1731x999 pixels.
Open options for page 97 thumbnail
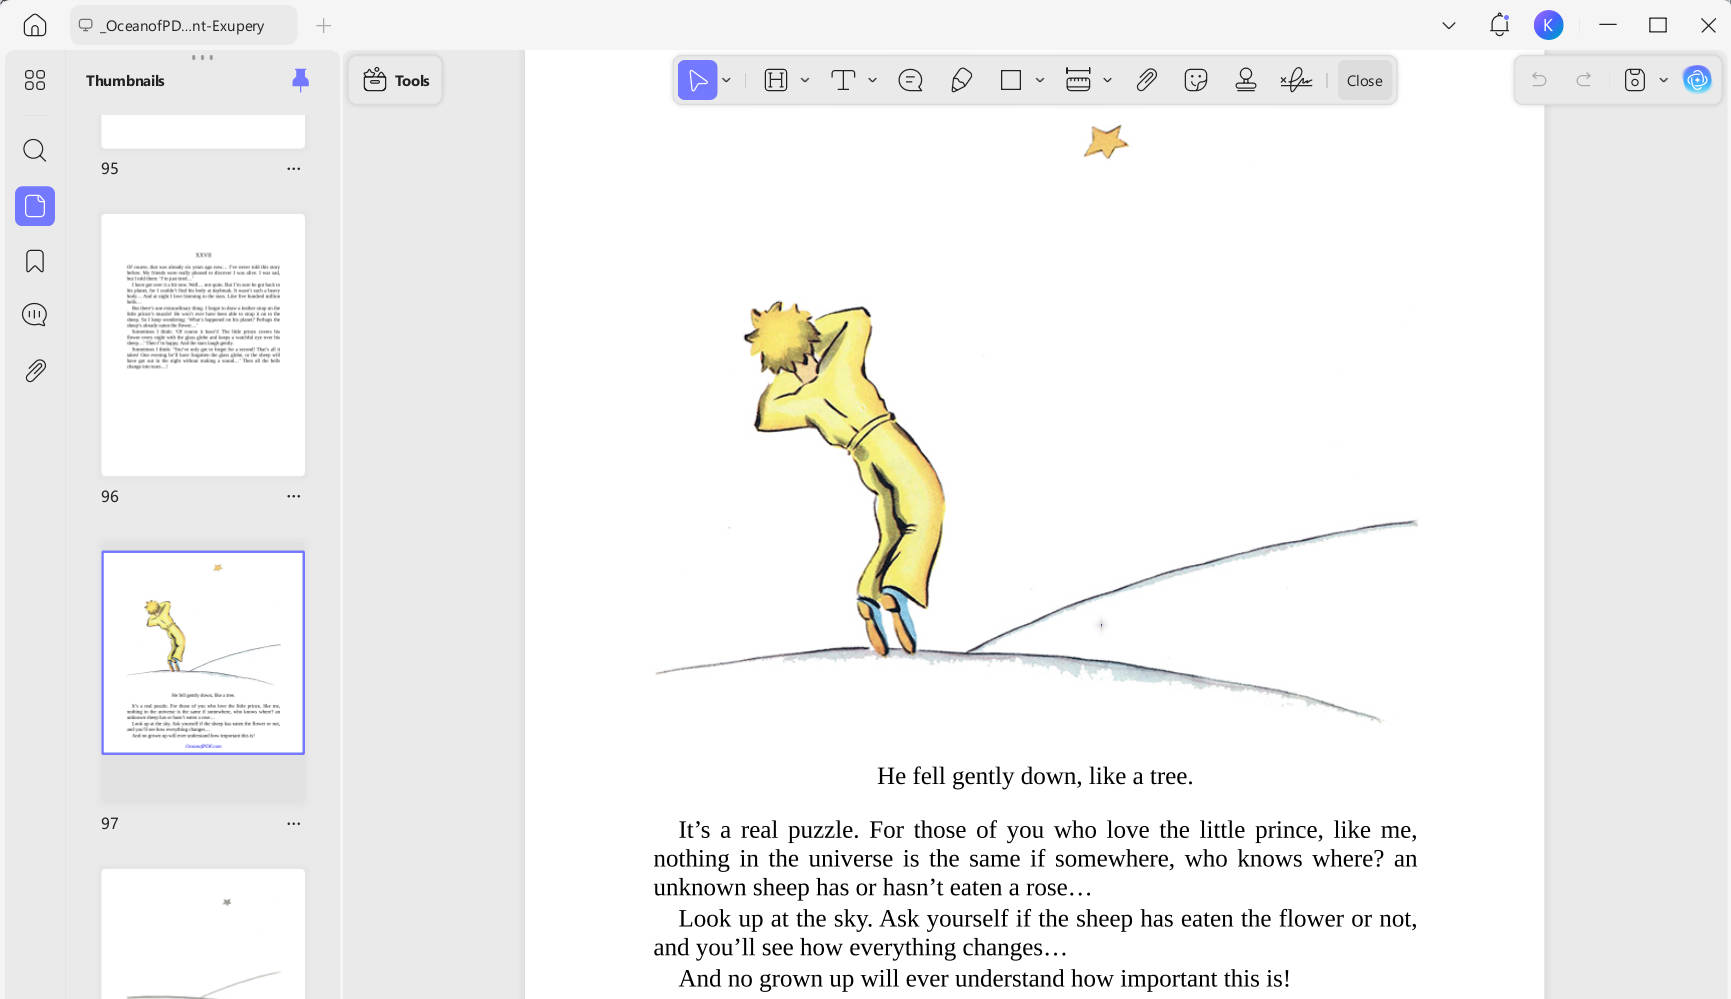tap(293, 824)
